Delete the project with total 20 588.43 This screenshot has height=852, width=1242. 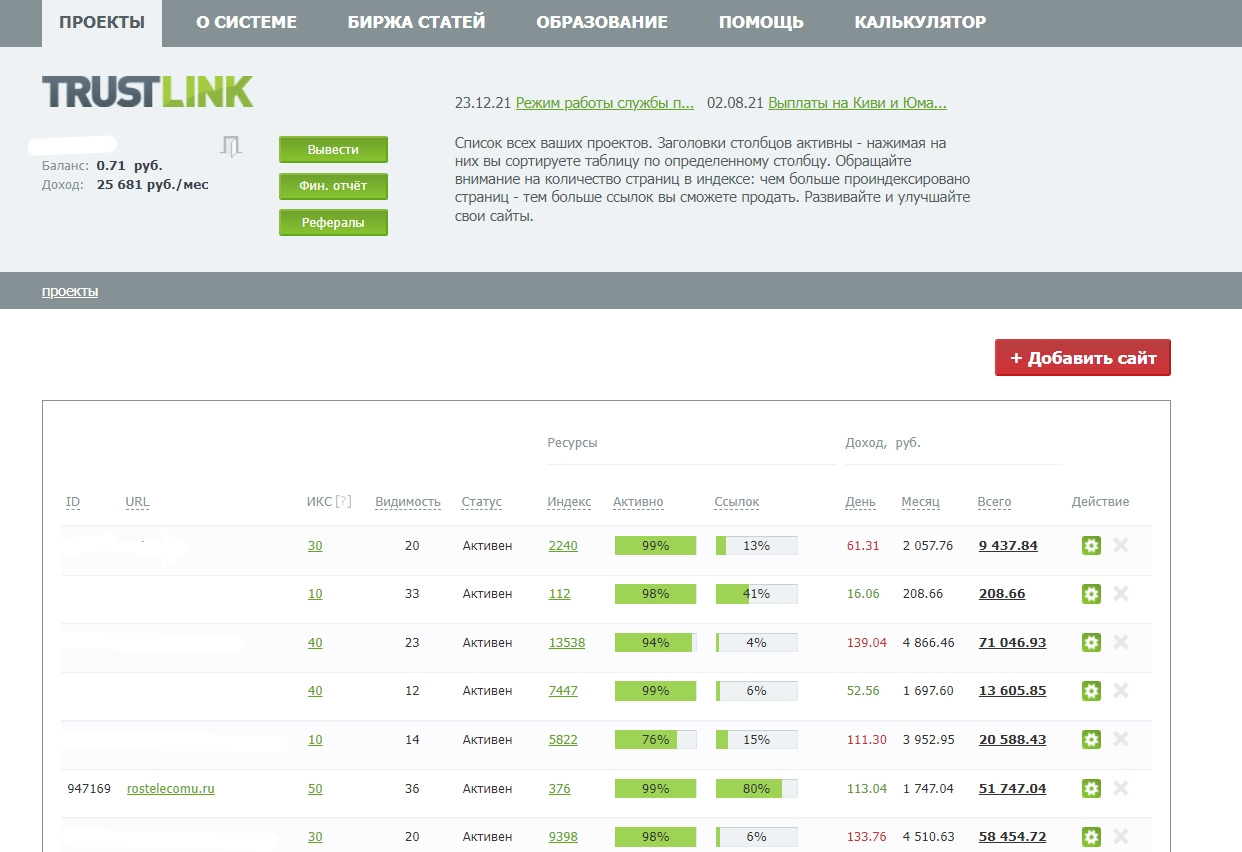click(1121, 739)
